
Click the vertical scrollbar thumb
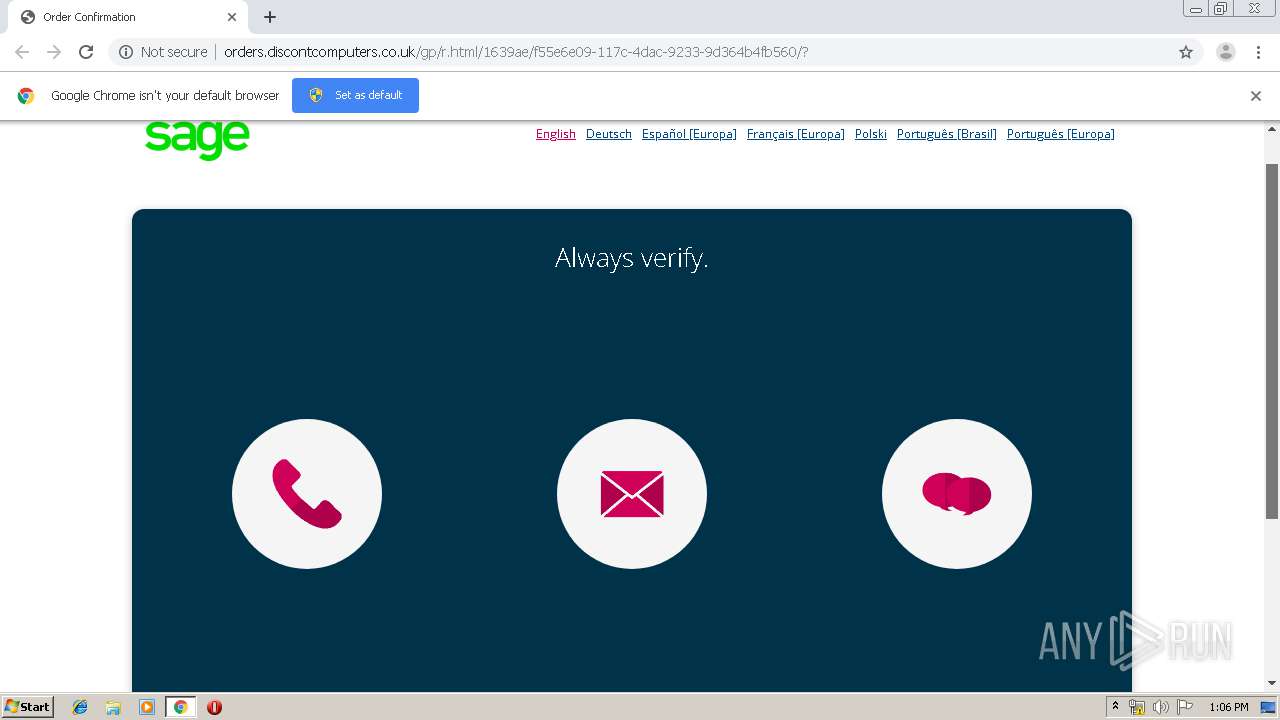(1272, 340)
